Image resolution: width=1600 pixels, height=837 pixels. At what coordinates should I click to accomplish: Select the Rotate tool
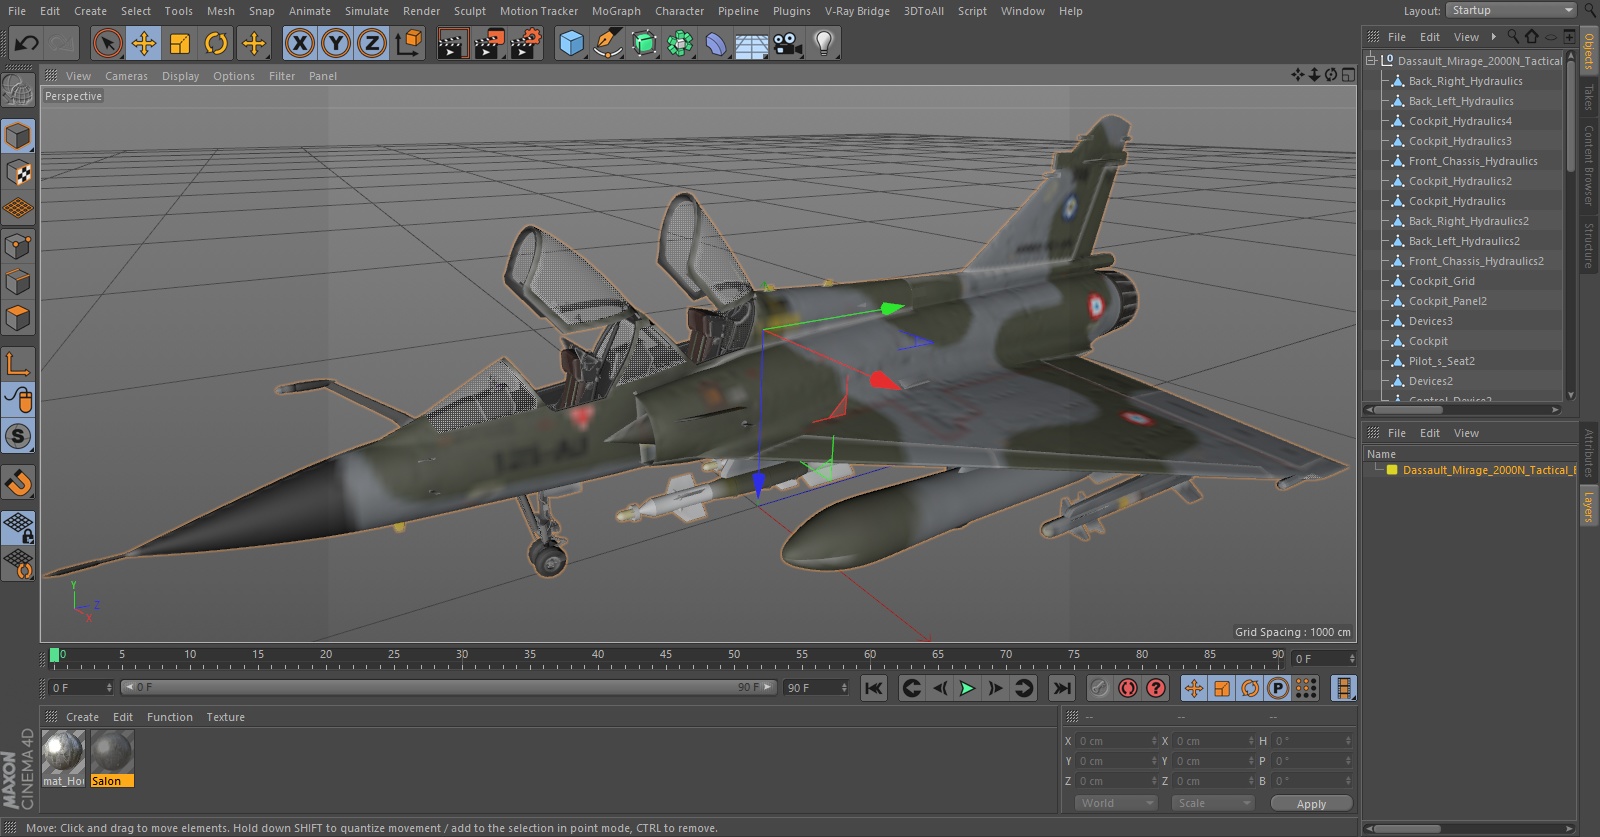[x=216, y=43]
